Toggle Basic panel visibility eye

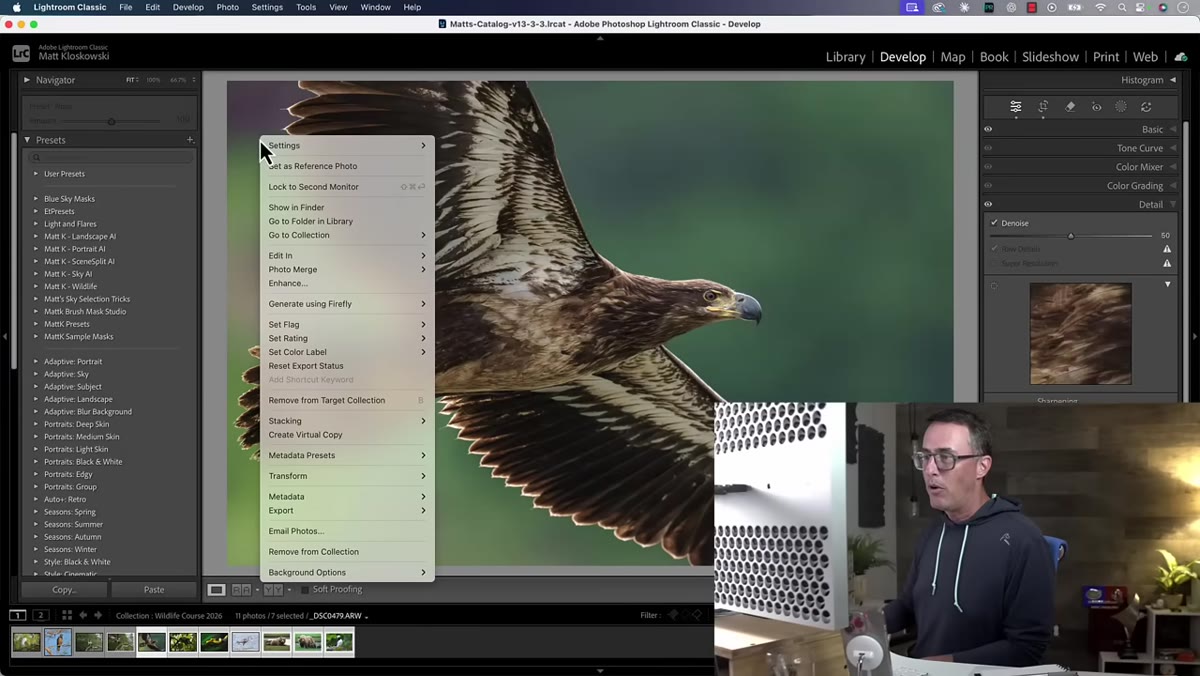pyautogui.click(x=988, y=129)
